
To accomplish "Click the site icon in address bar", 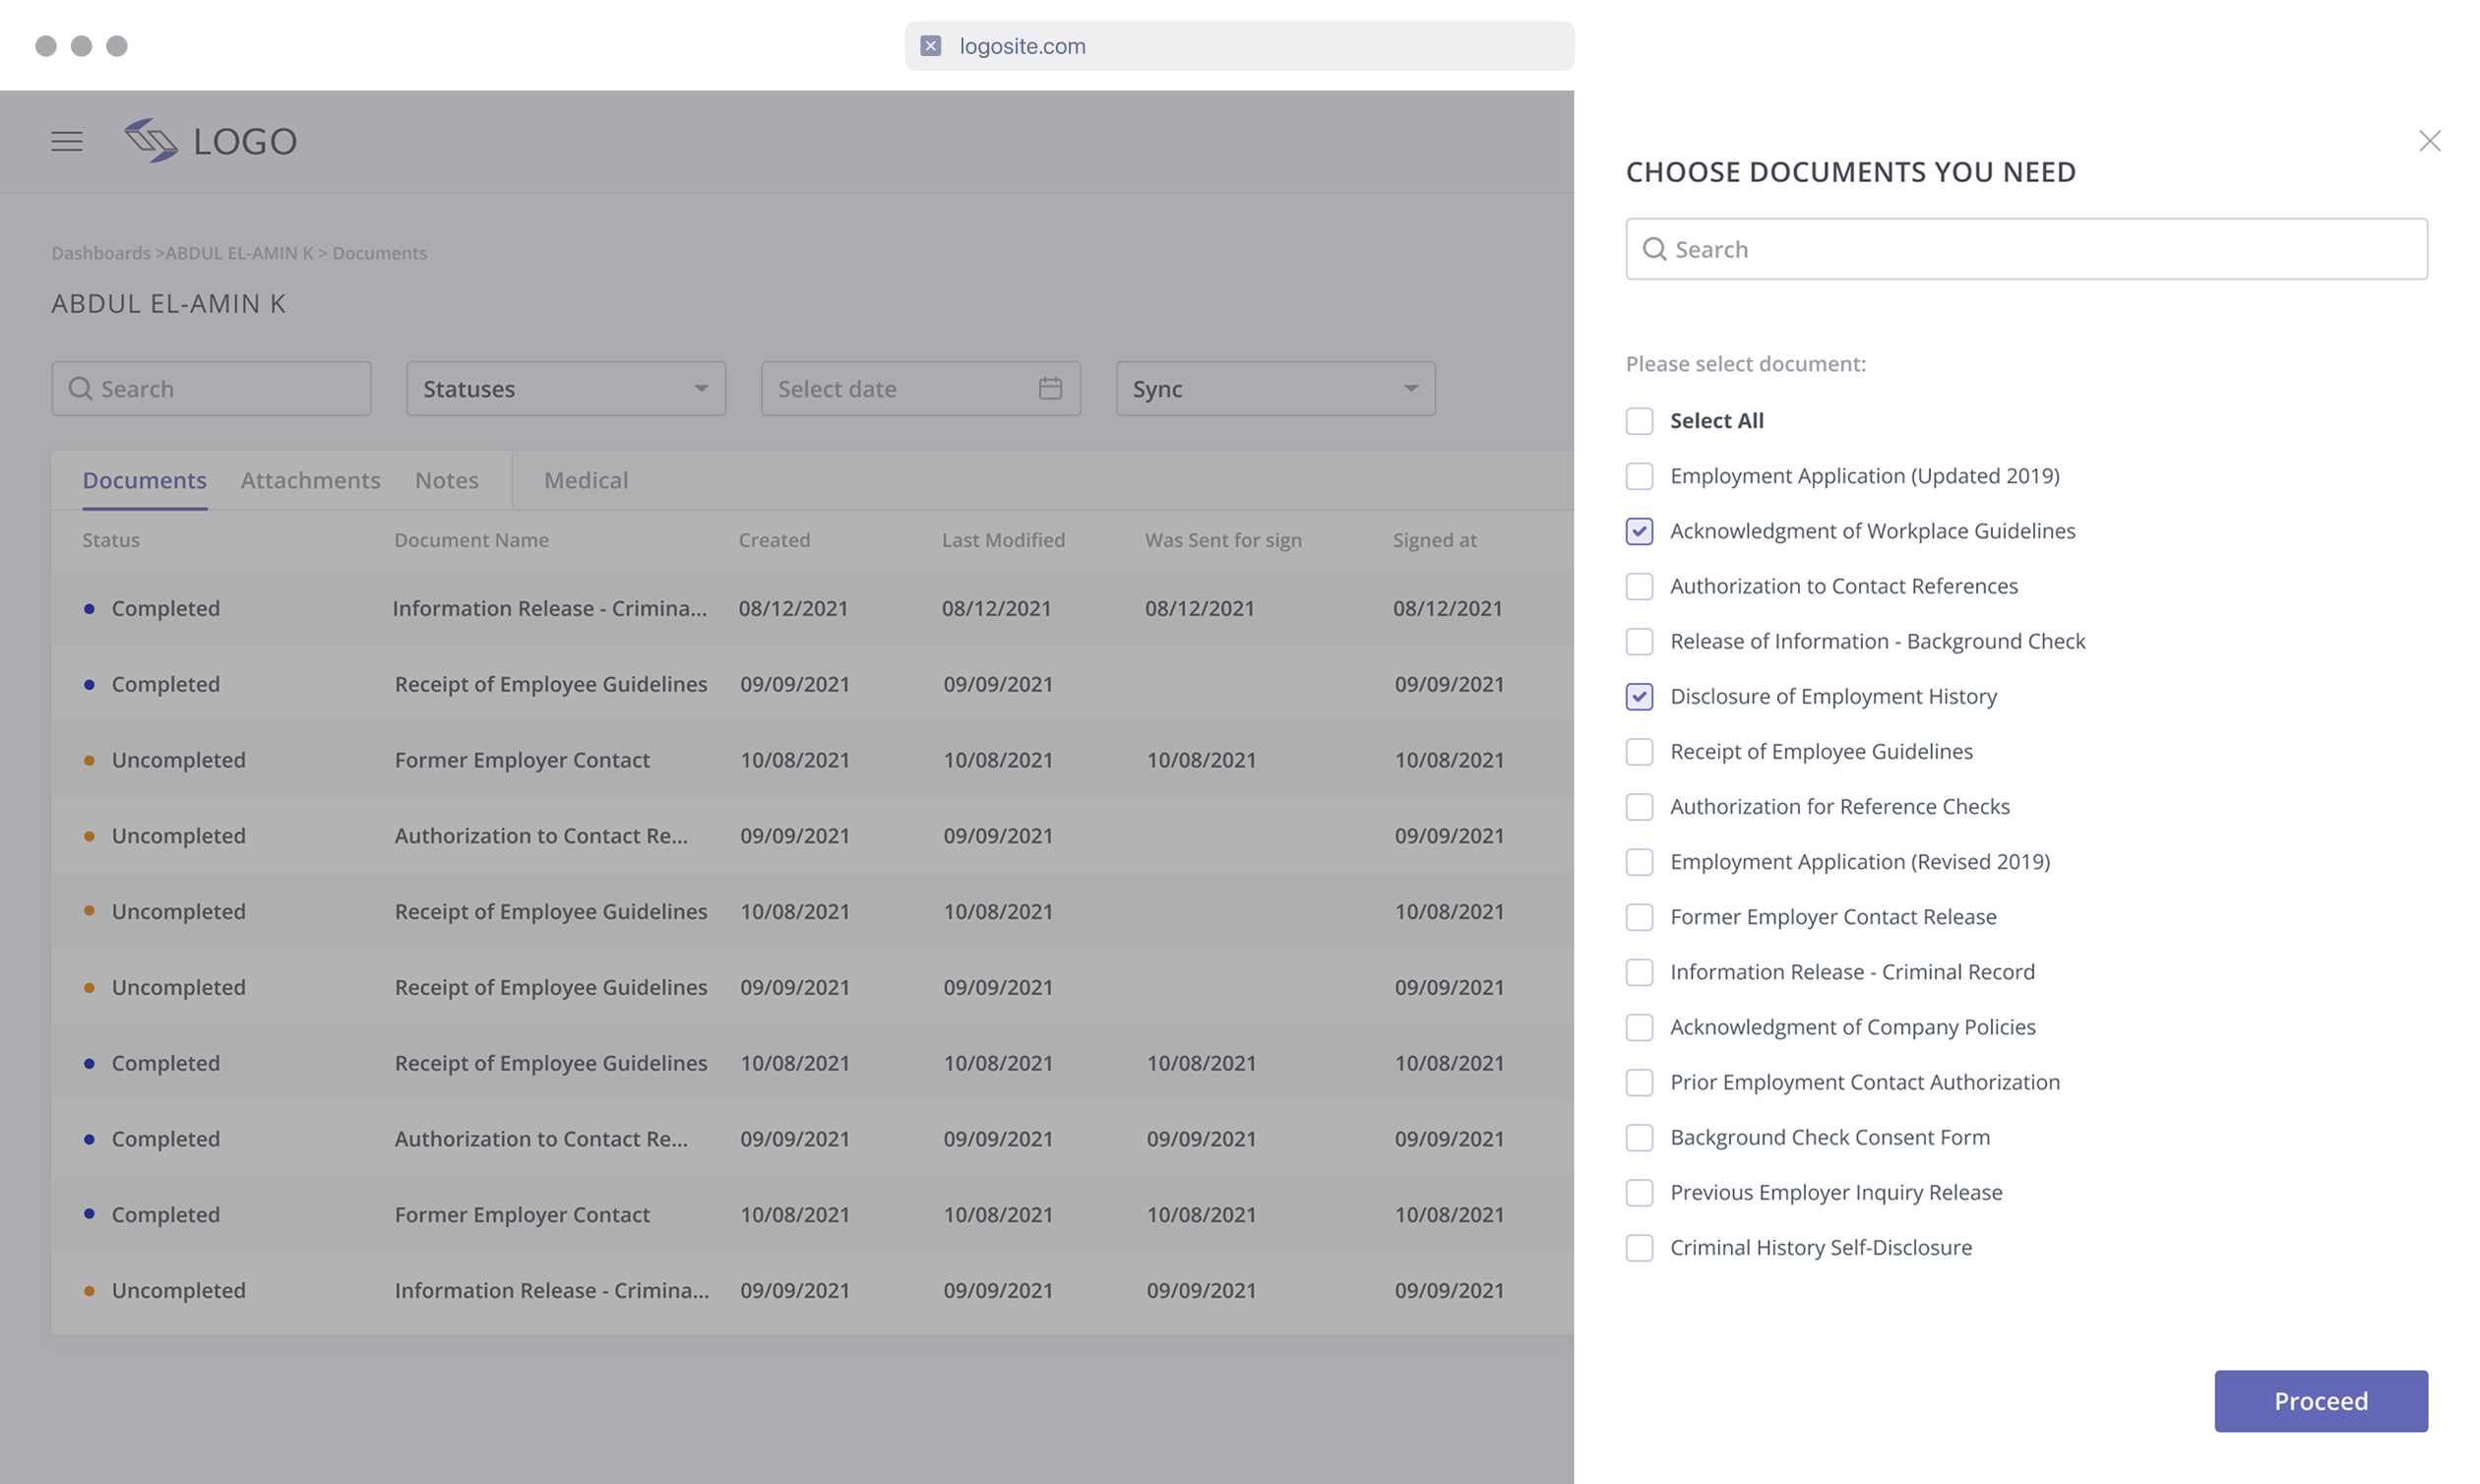I will click(x=930, y=46).
